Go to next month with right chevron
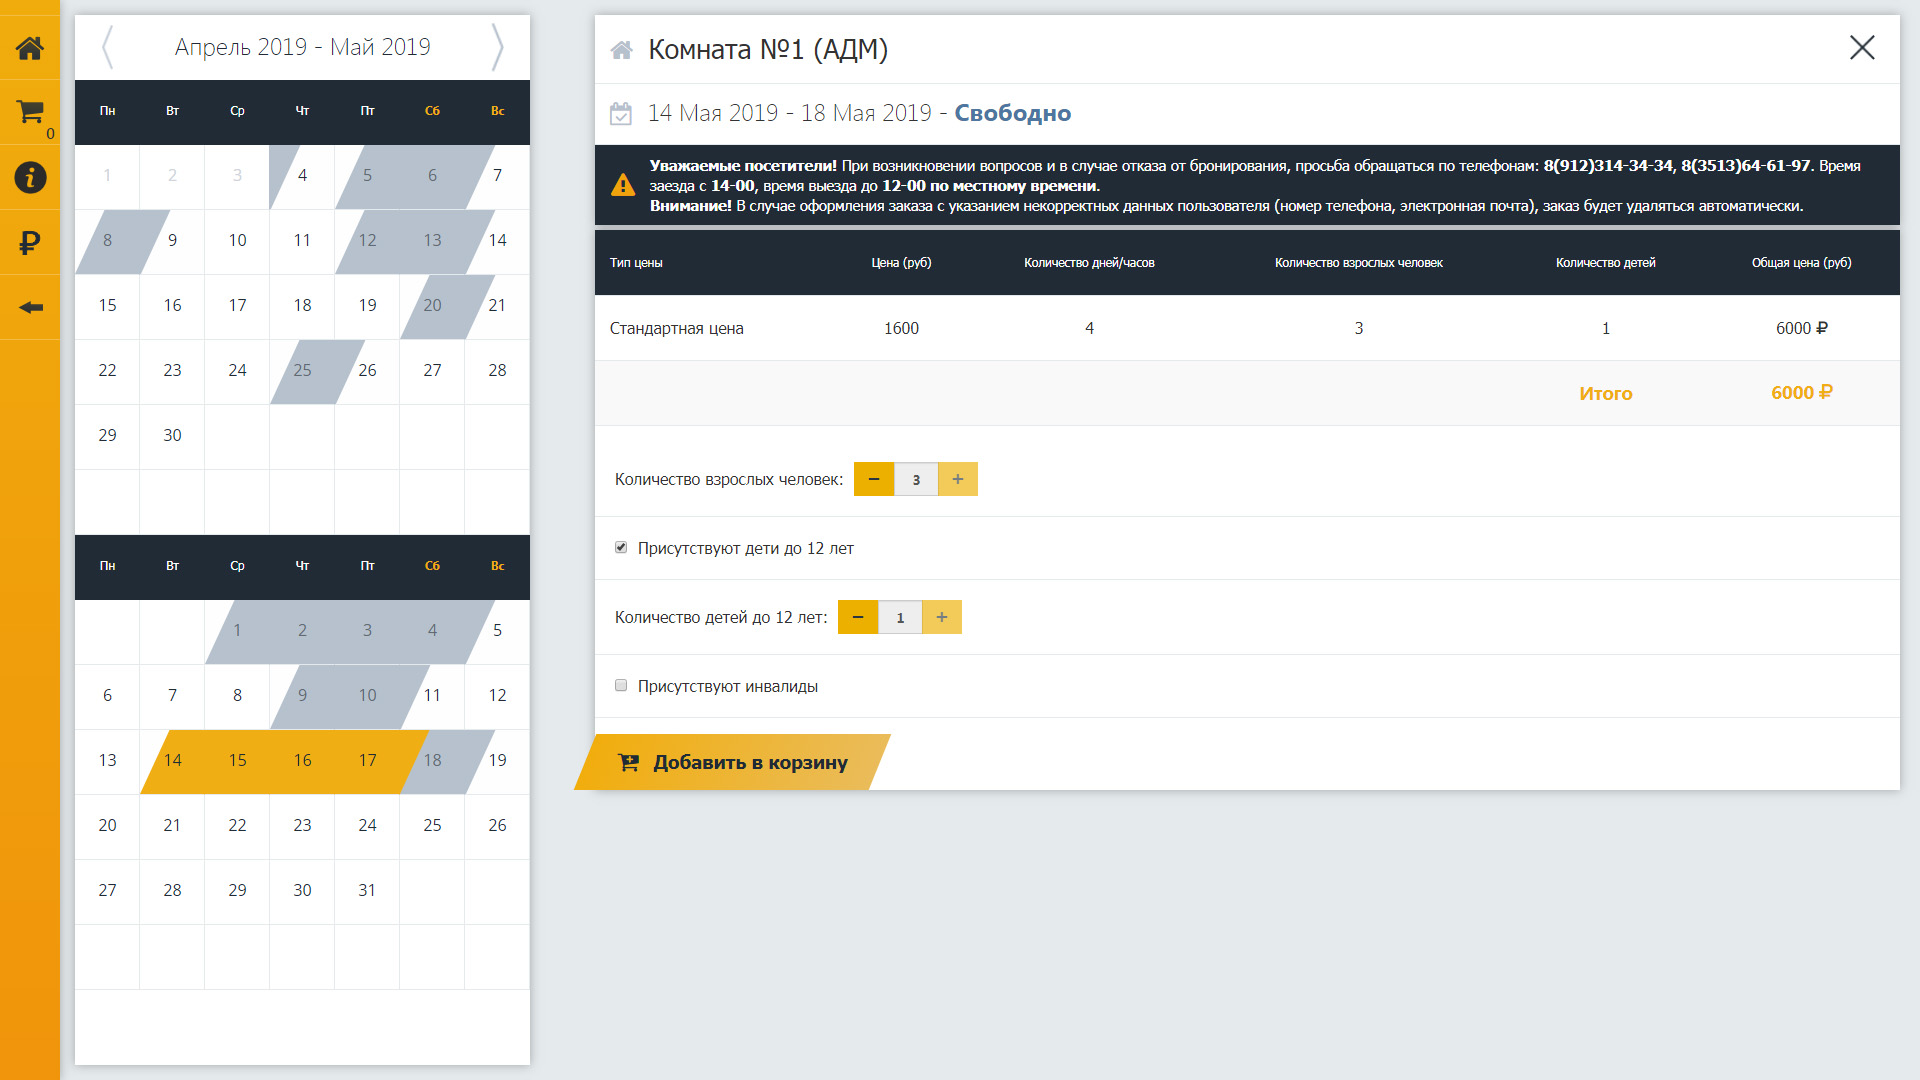The width and height of the screenshot is (1920, 1080). pyautogui.click(x=497, y=47)
